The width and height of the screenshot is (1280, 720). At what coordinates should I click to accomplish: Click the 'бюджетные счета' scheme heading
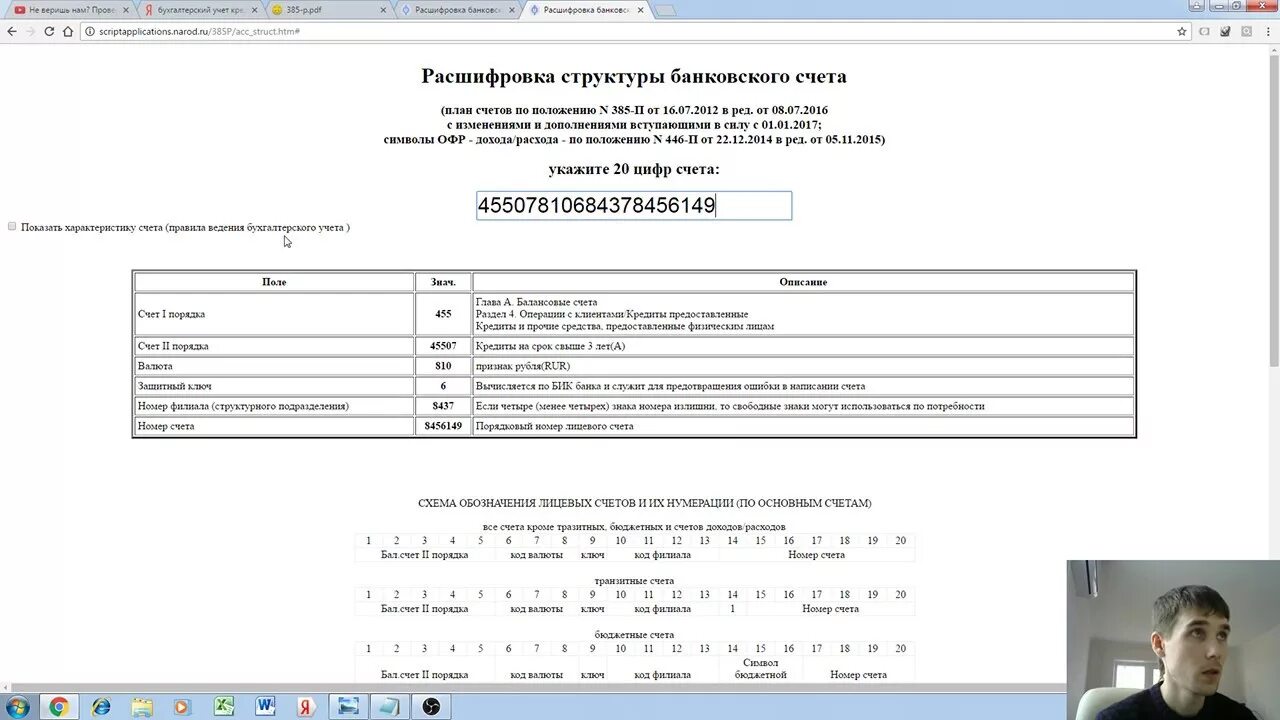point(634,634)
